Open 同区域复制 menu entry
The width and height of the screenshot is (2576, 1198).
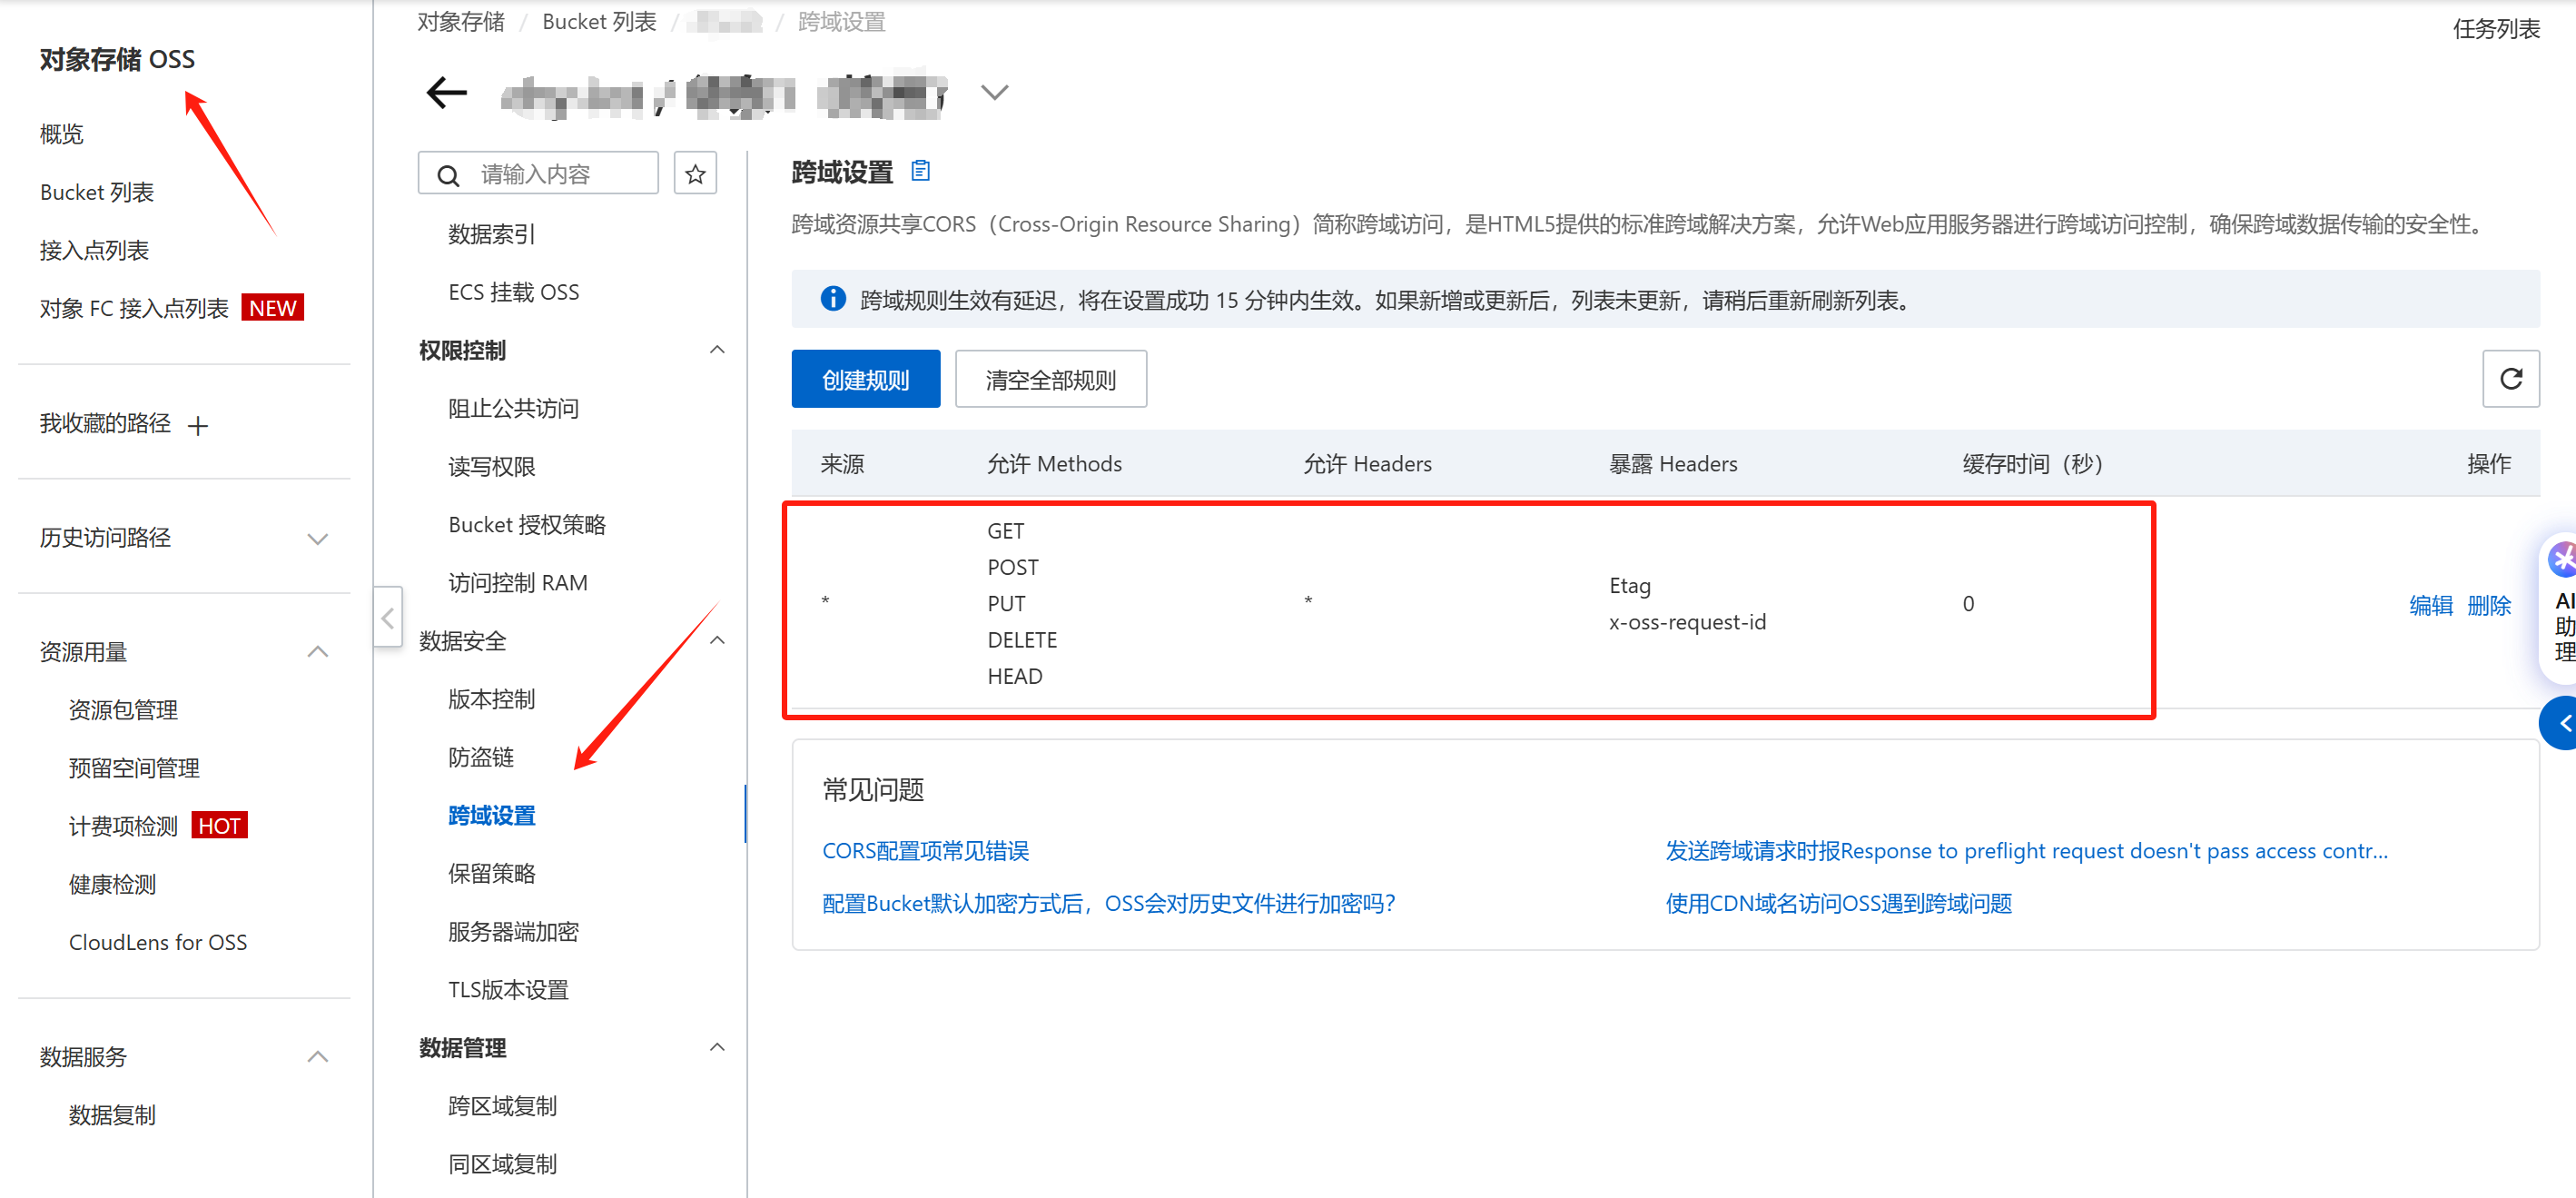(502, 1164)
